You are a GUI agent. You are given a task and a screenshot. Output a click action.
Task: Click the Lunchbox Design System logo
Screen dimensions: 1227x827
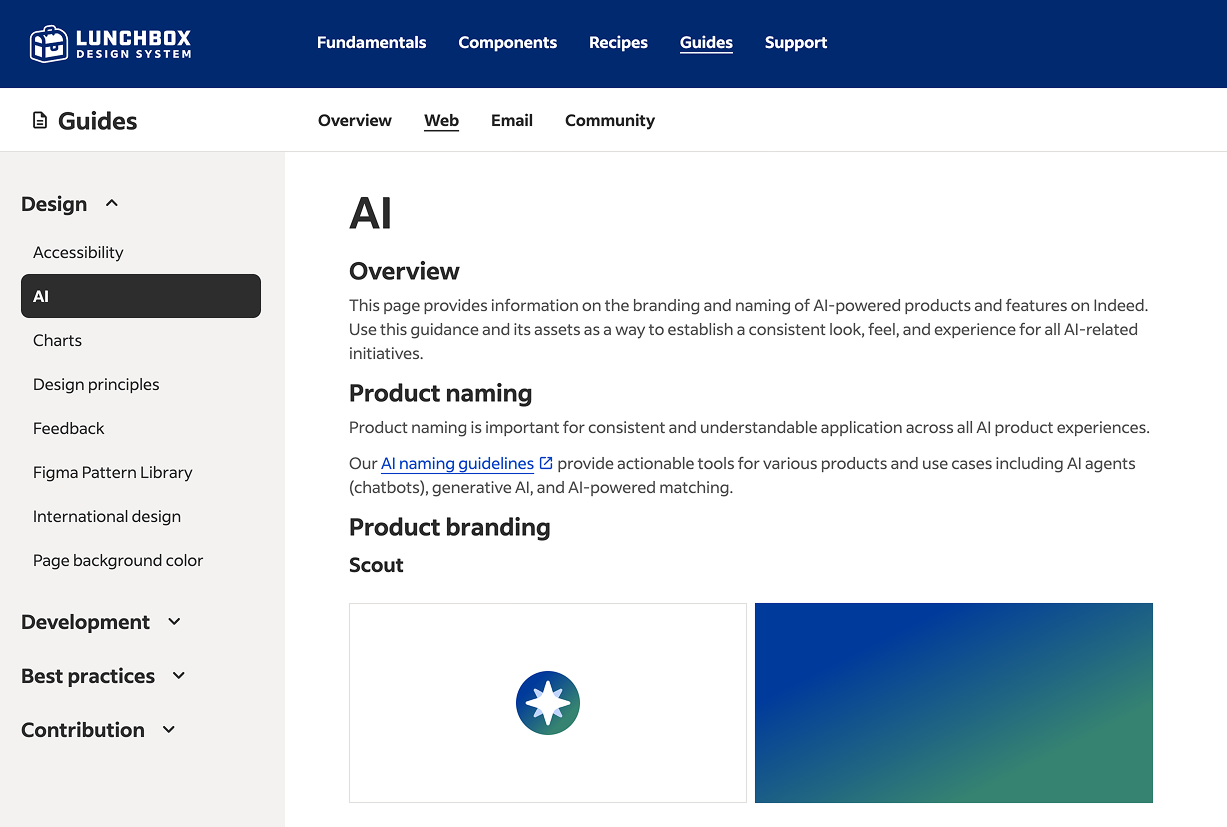pyautogui.click(x=110, y=43)
